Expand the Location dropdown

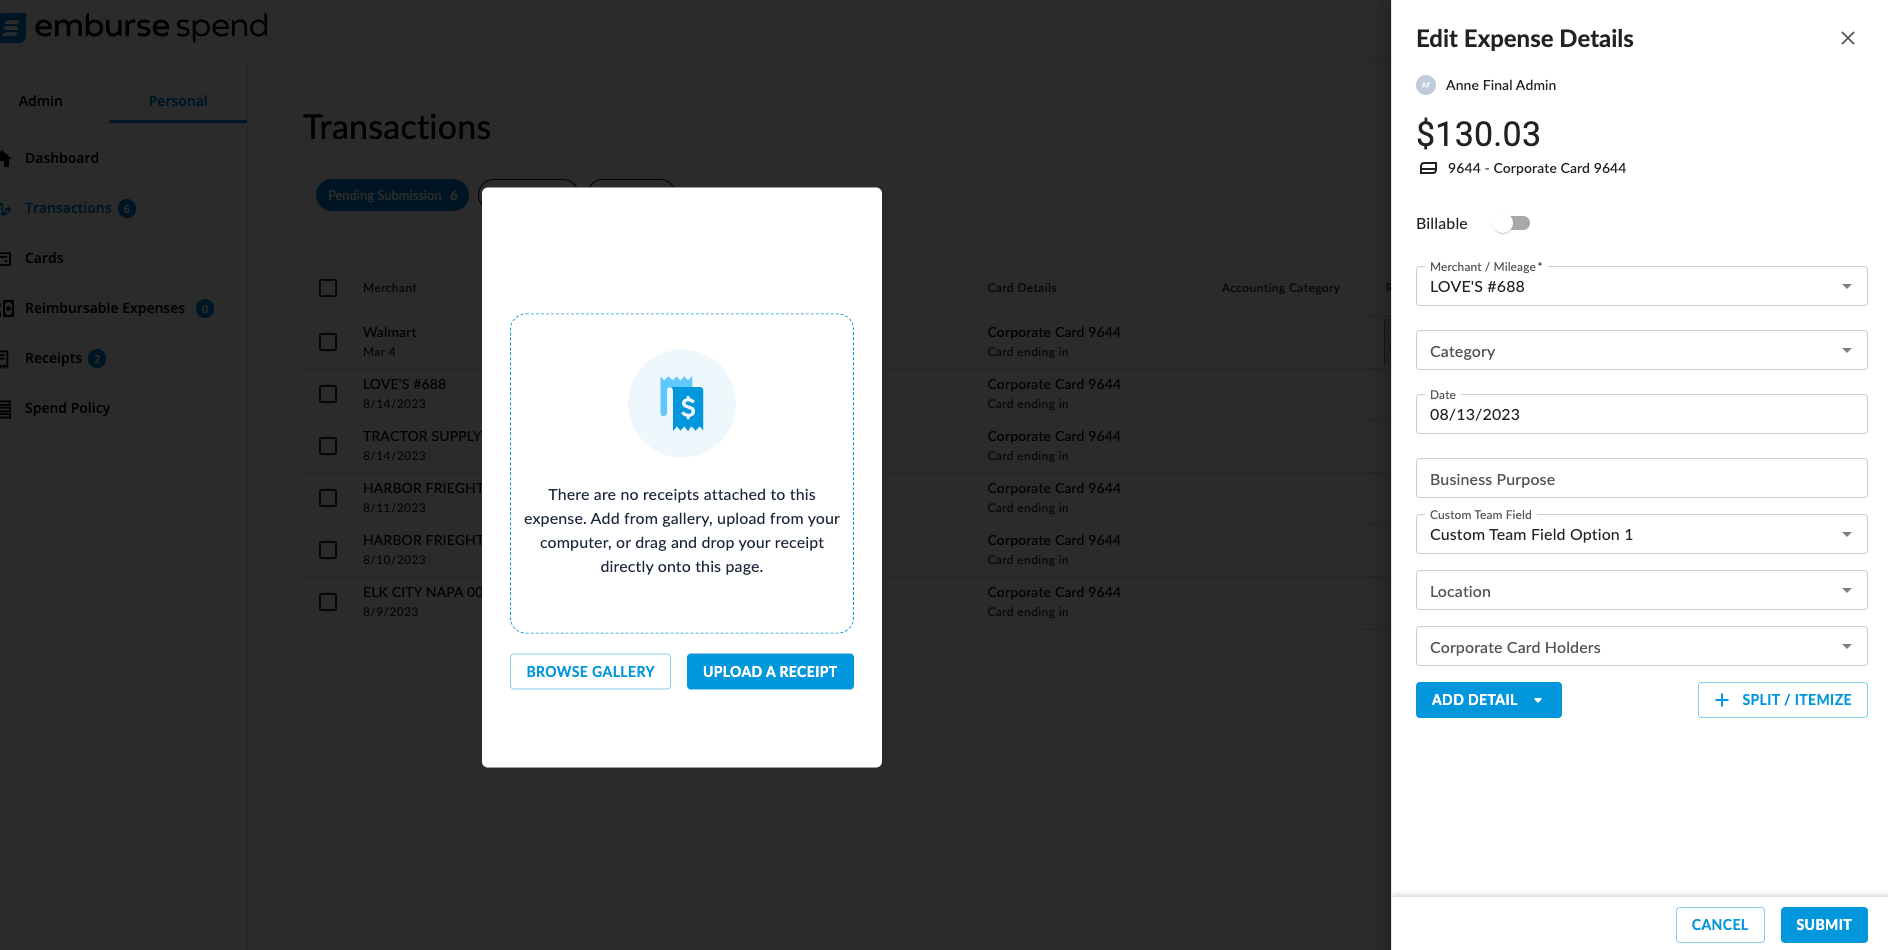click(1640, 591)
